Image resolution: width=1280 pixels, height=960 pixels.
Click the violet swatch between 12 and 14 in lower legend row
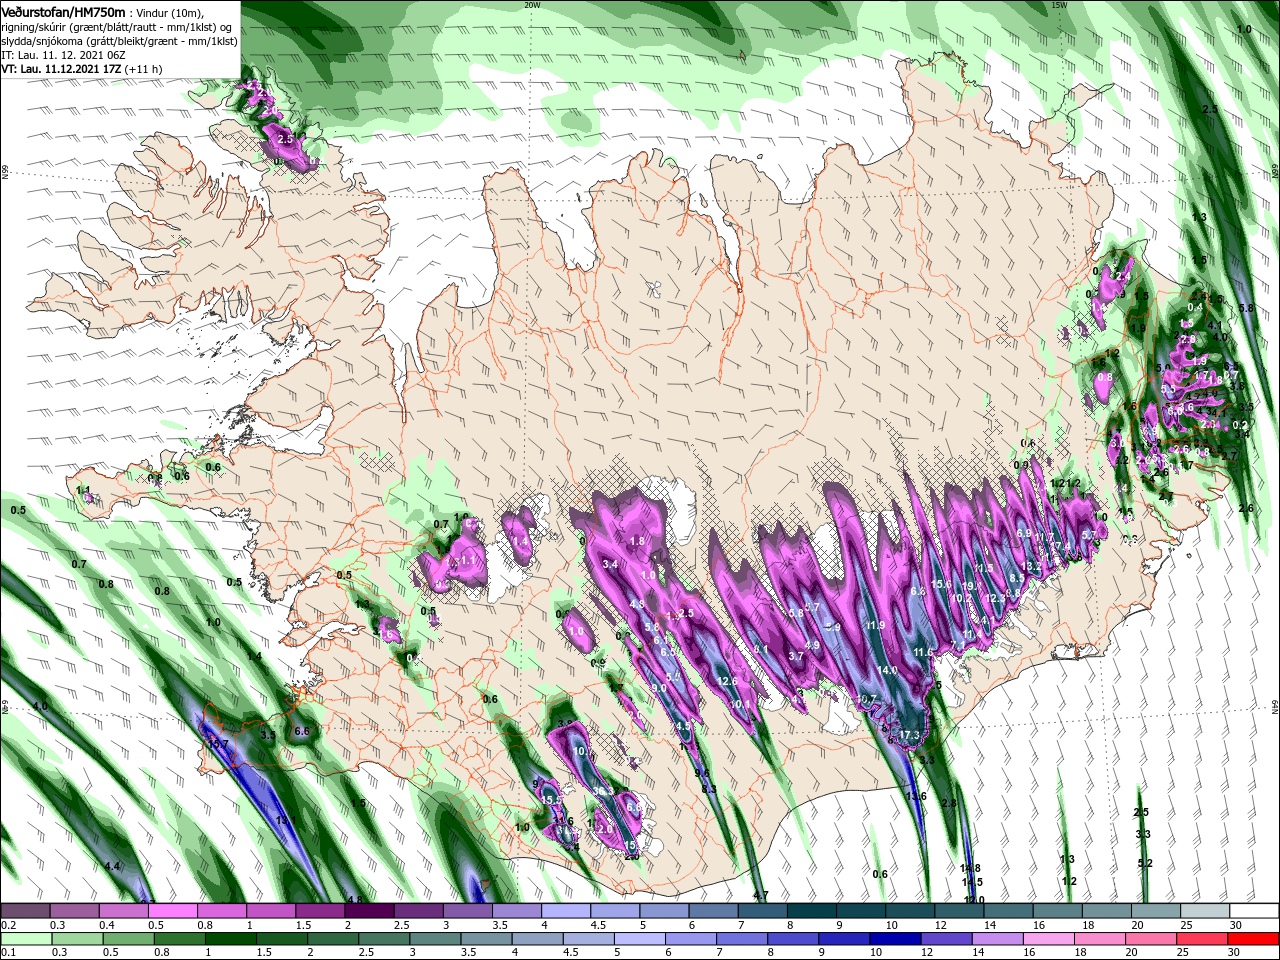(x=945, y=939)
